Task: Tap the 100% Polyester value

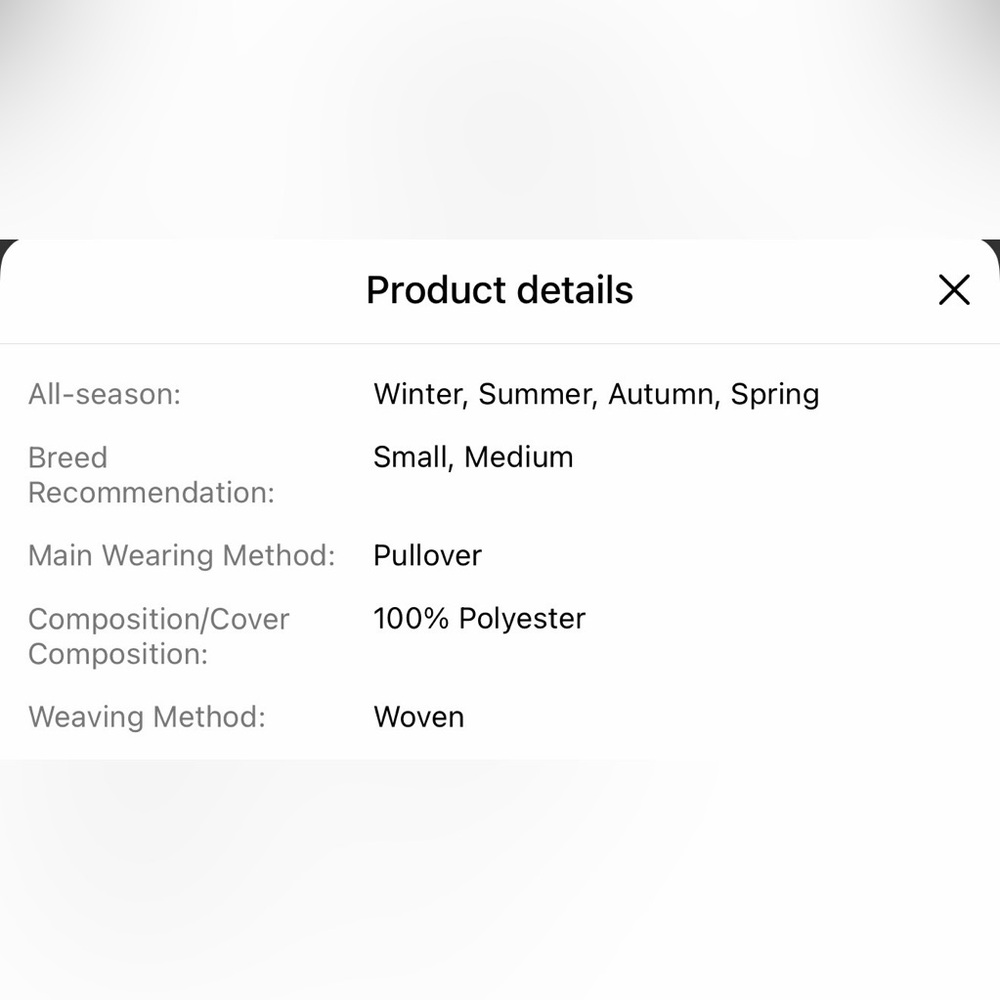Action: pyautogui.click(x=480, y=619)
